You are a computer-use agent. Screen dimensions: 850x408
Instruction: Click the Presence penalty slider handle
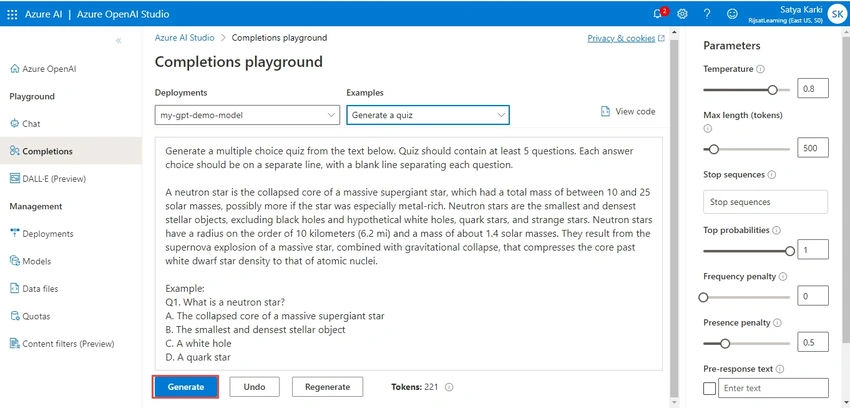(x=725, y=344)
